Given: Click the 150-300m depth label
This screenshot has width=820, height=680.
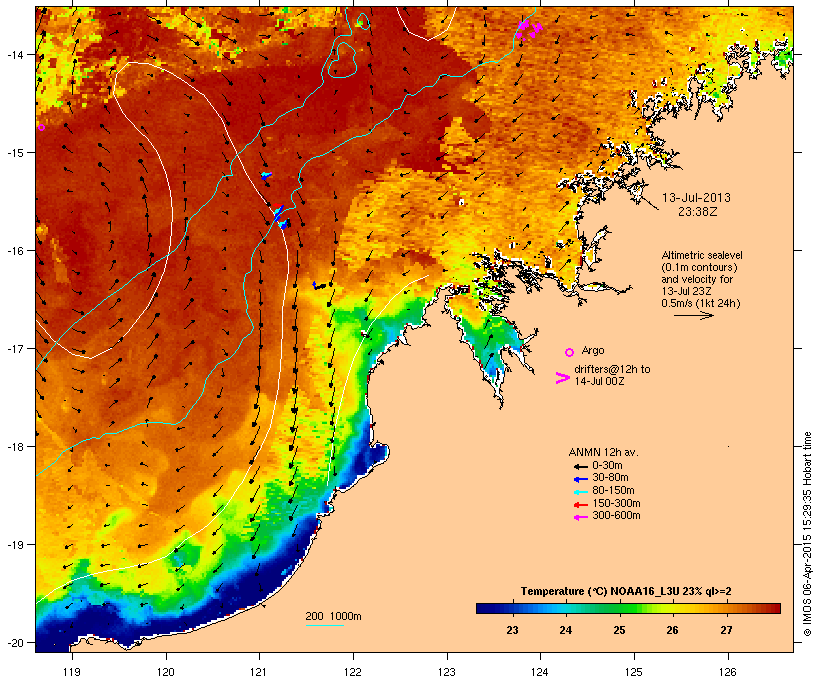Looking at the screenshot, I should (x=617, y=503).
